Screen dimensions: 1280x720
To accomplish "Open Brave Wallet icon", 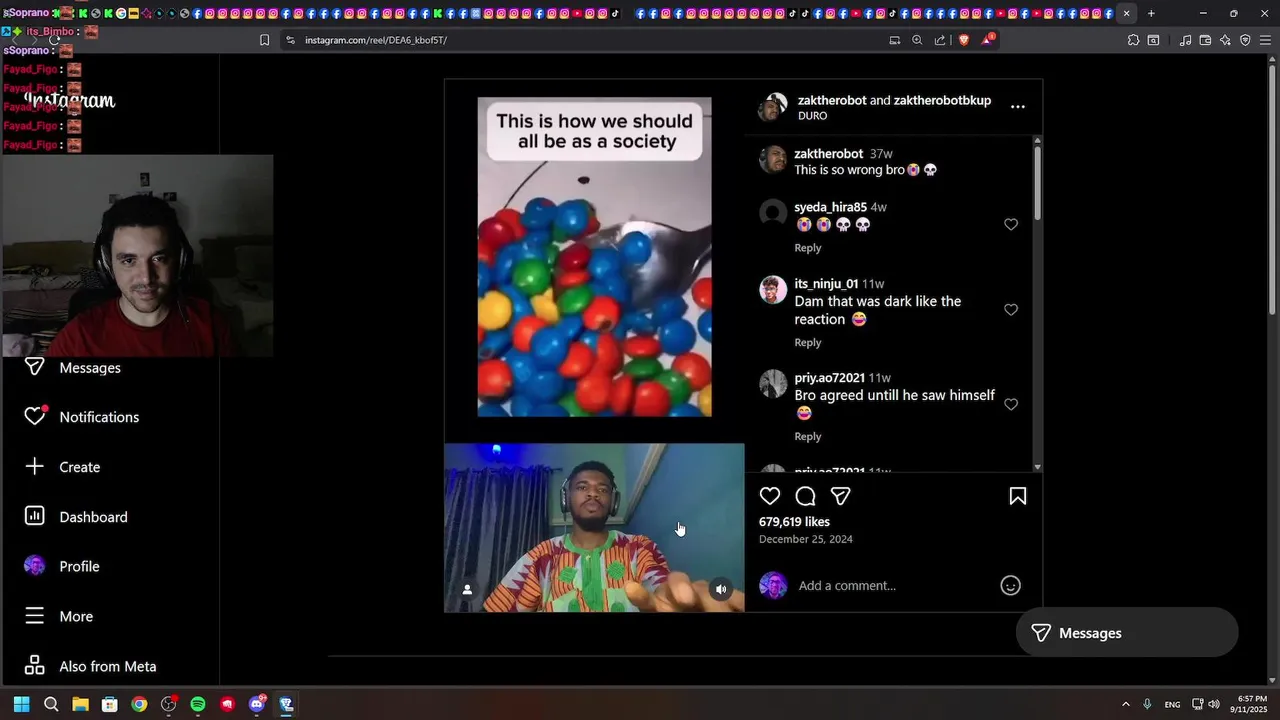I will click(x=1205, y=40).
